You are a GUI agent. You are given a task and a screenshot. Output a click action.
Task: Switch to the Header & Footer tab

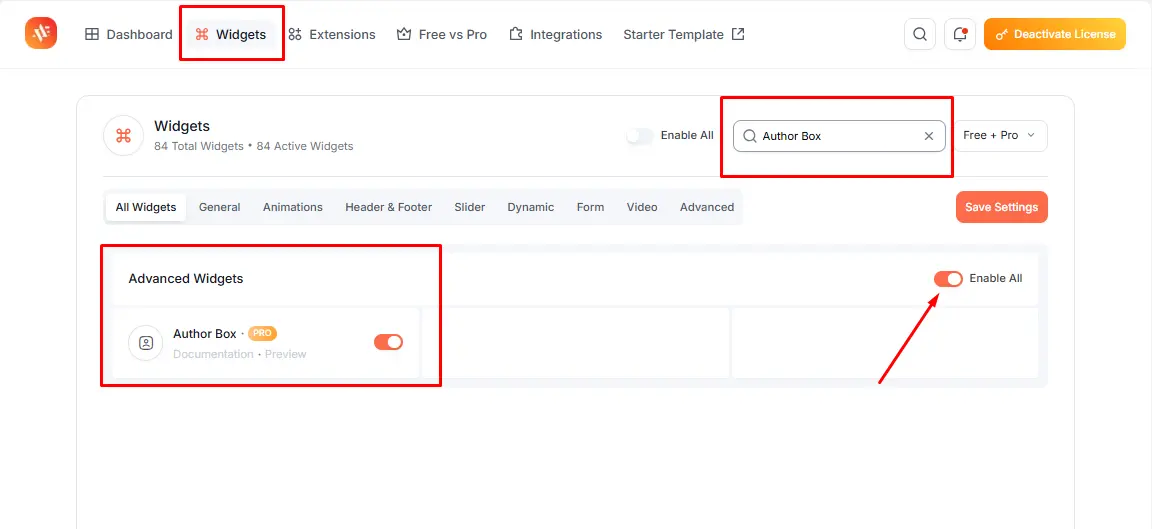click(x=389, y=207)
